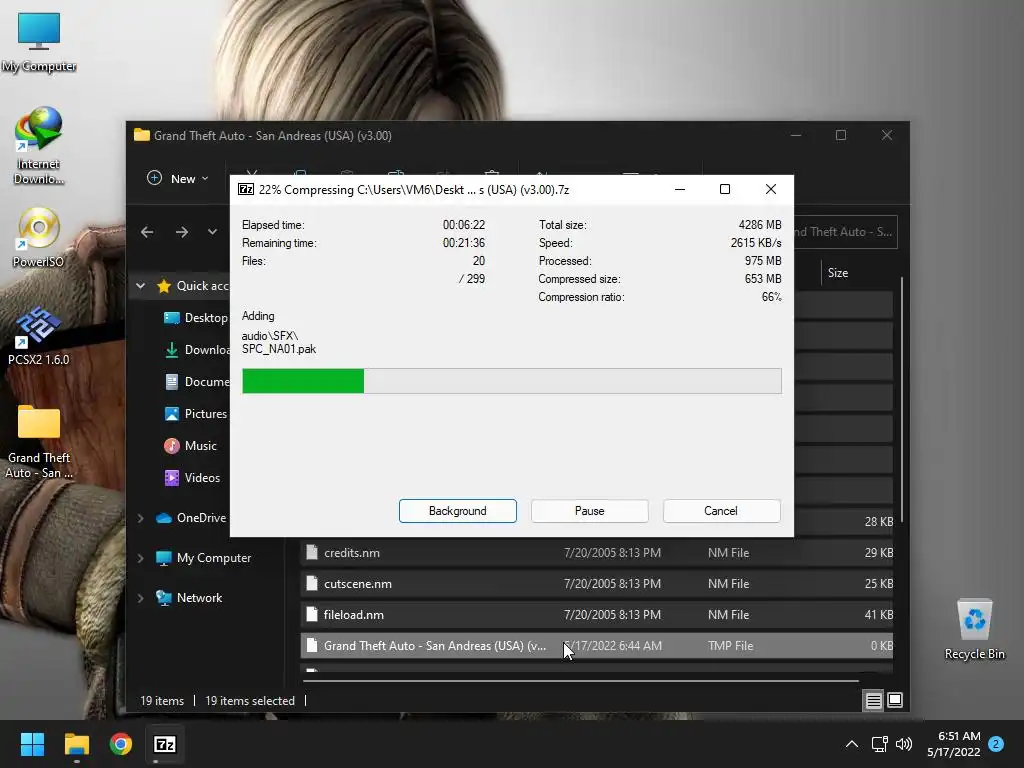Viewport: 1024px width, 768px height.
Task: Open Music in the sidebar
Action: tap(190, 445)
